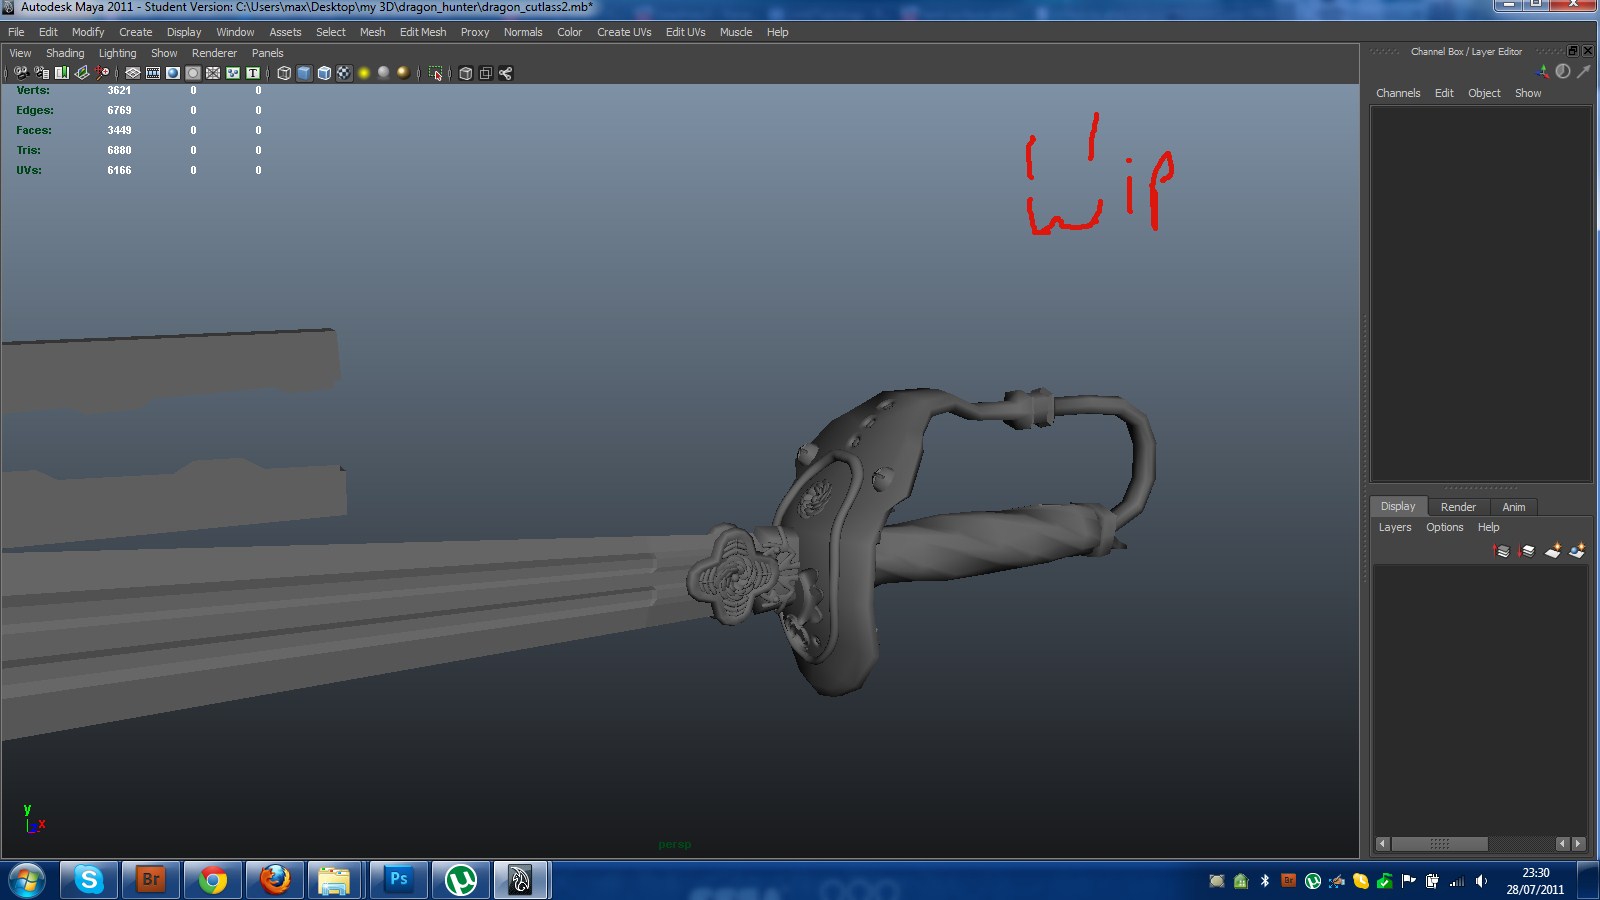Open Adobe Bridge from the taskbar

(x=151, y=880)
